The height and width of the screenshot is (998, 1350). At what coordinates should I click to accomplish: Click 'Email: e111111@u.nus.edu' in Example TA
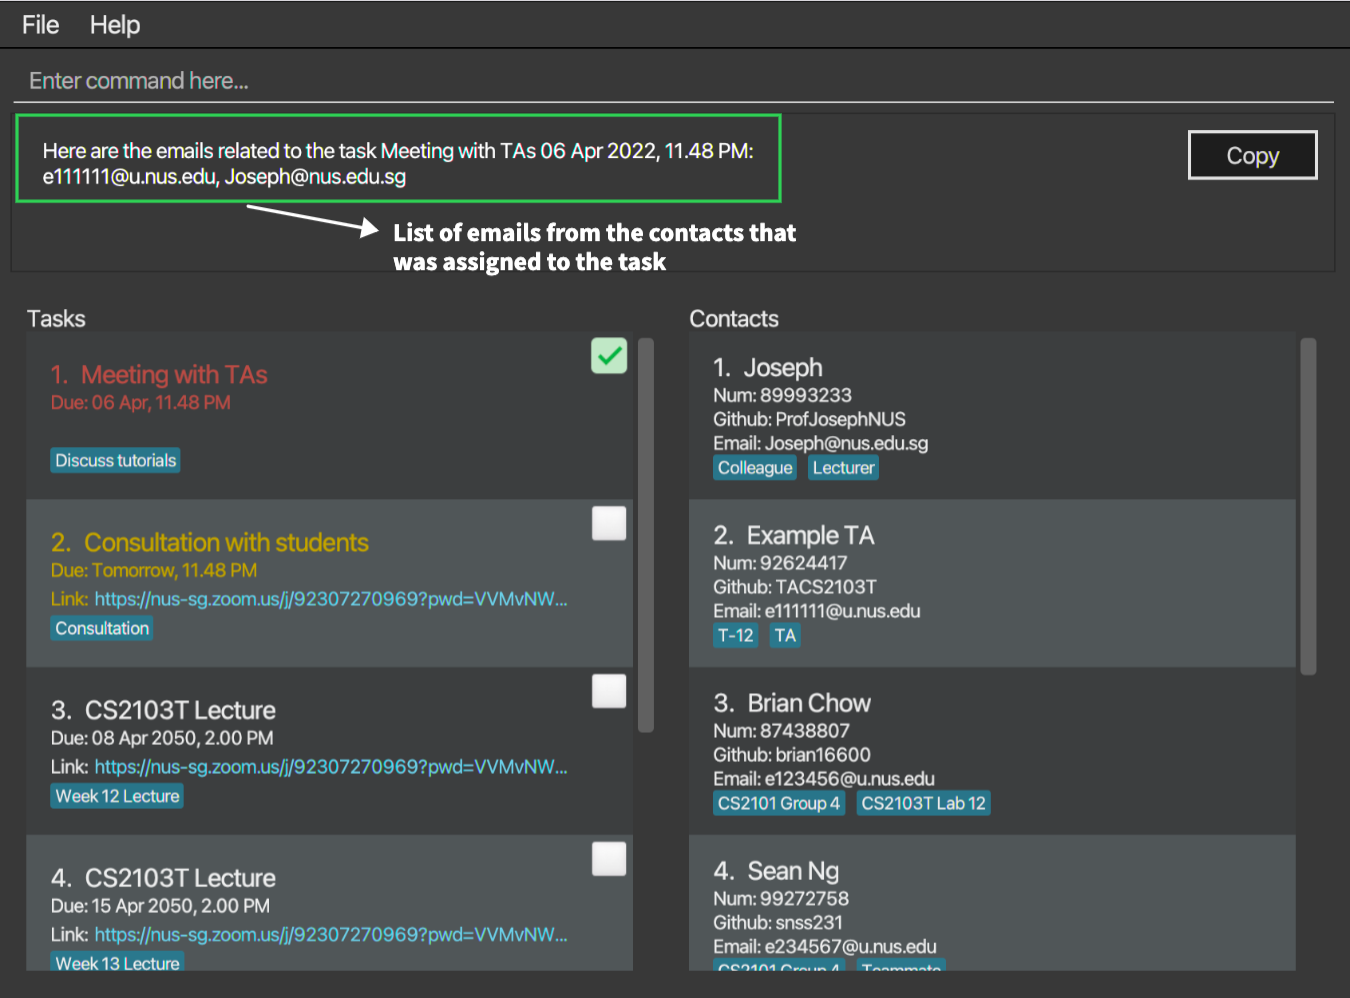(816, 611)
